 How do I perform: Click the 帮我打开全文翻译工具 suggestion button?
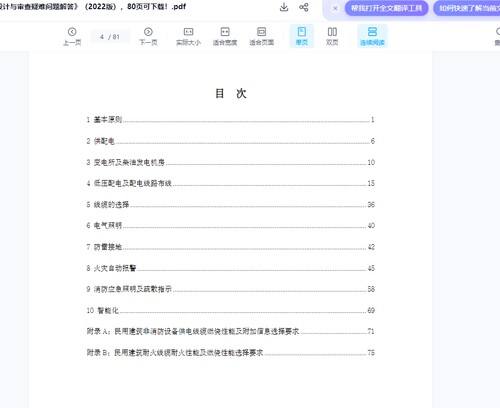(386, 8)
